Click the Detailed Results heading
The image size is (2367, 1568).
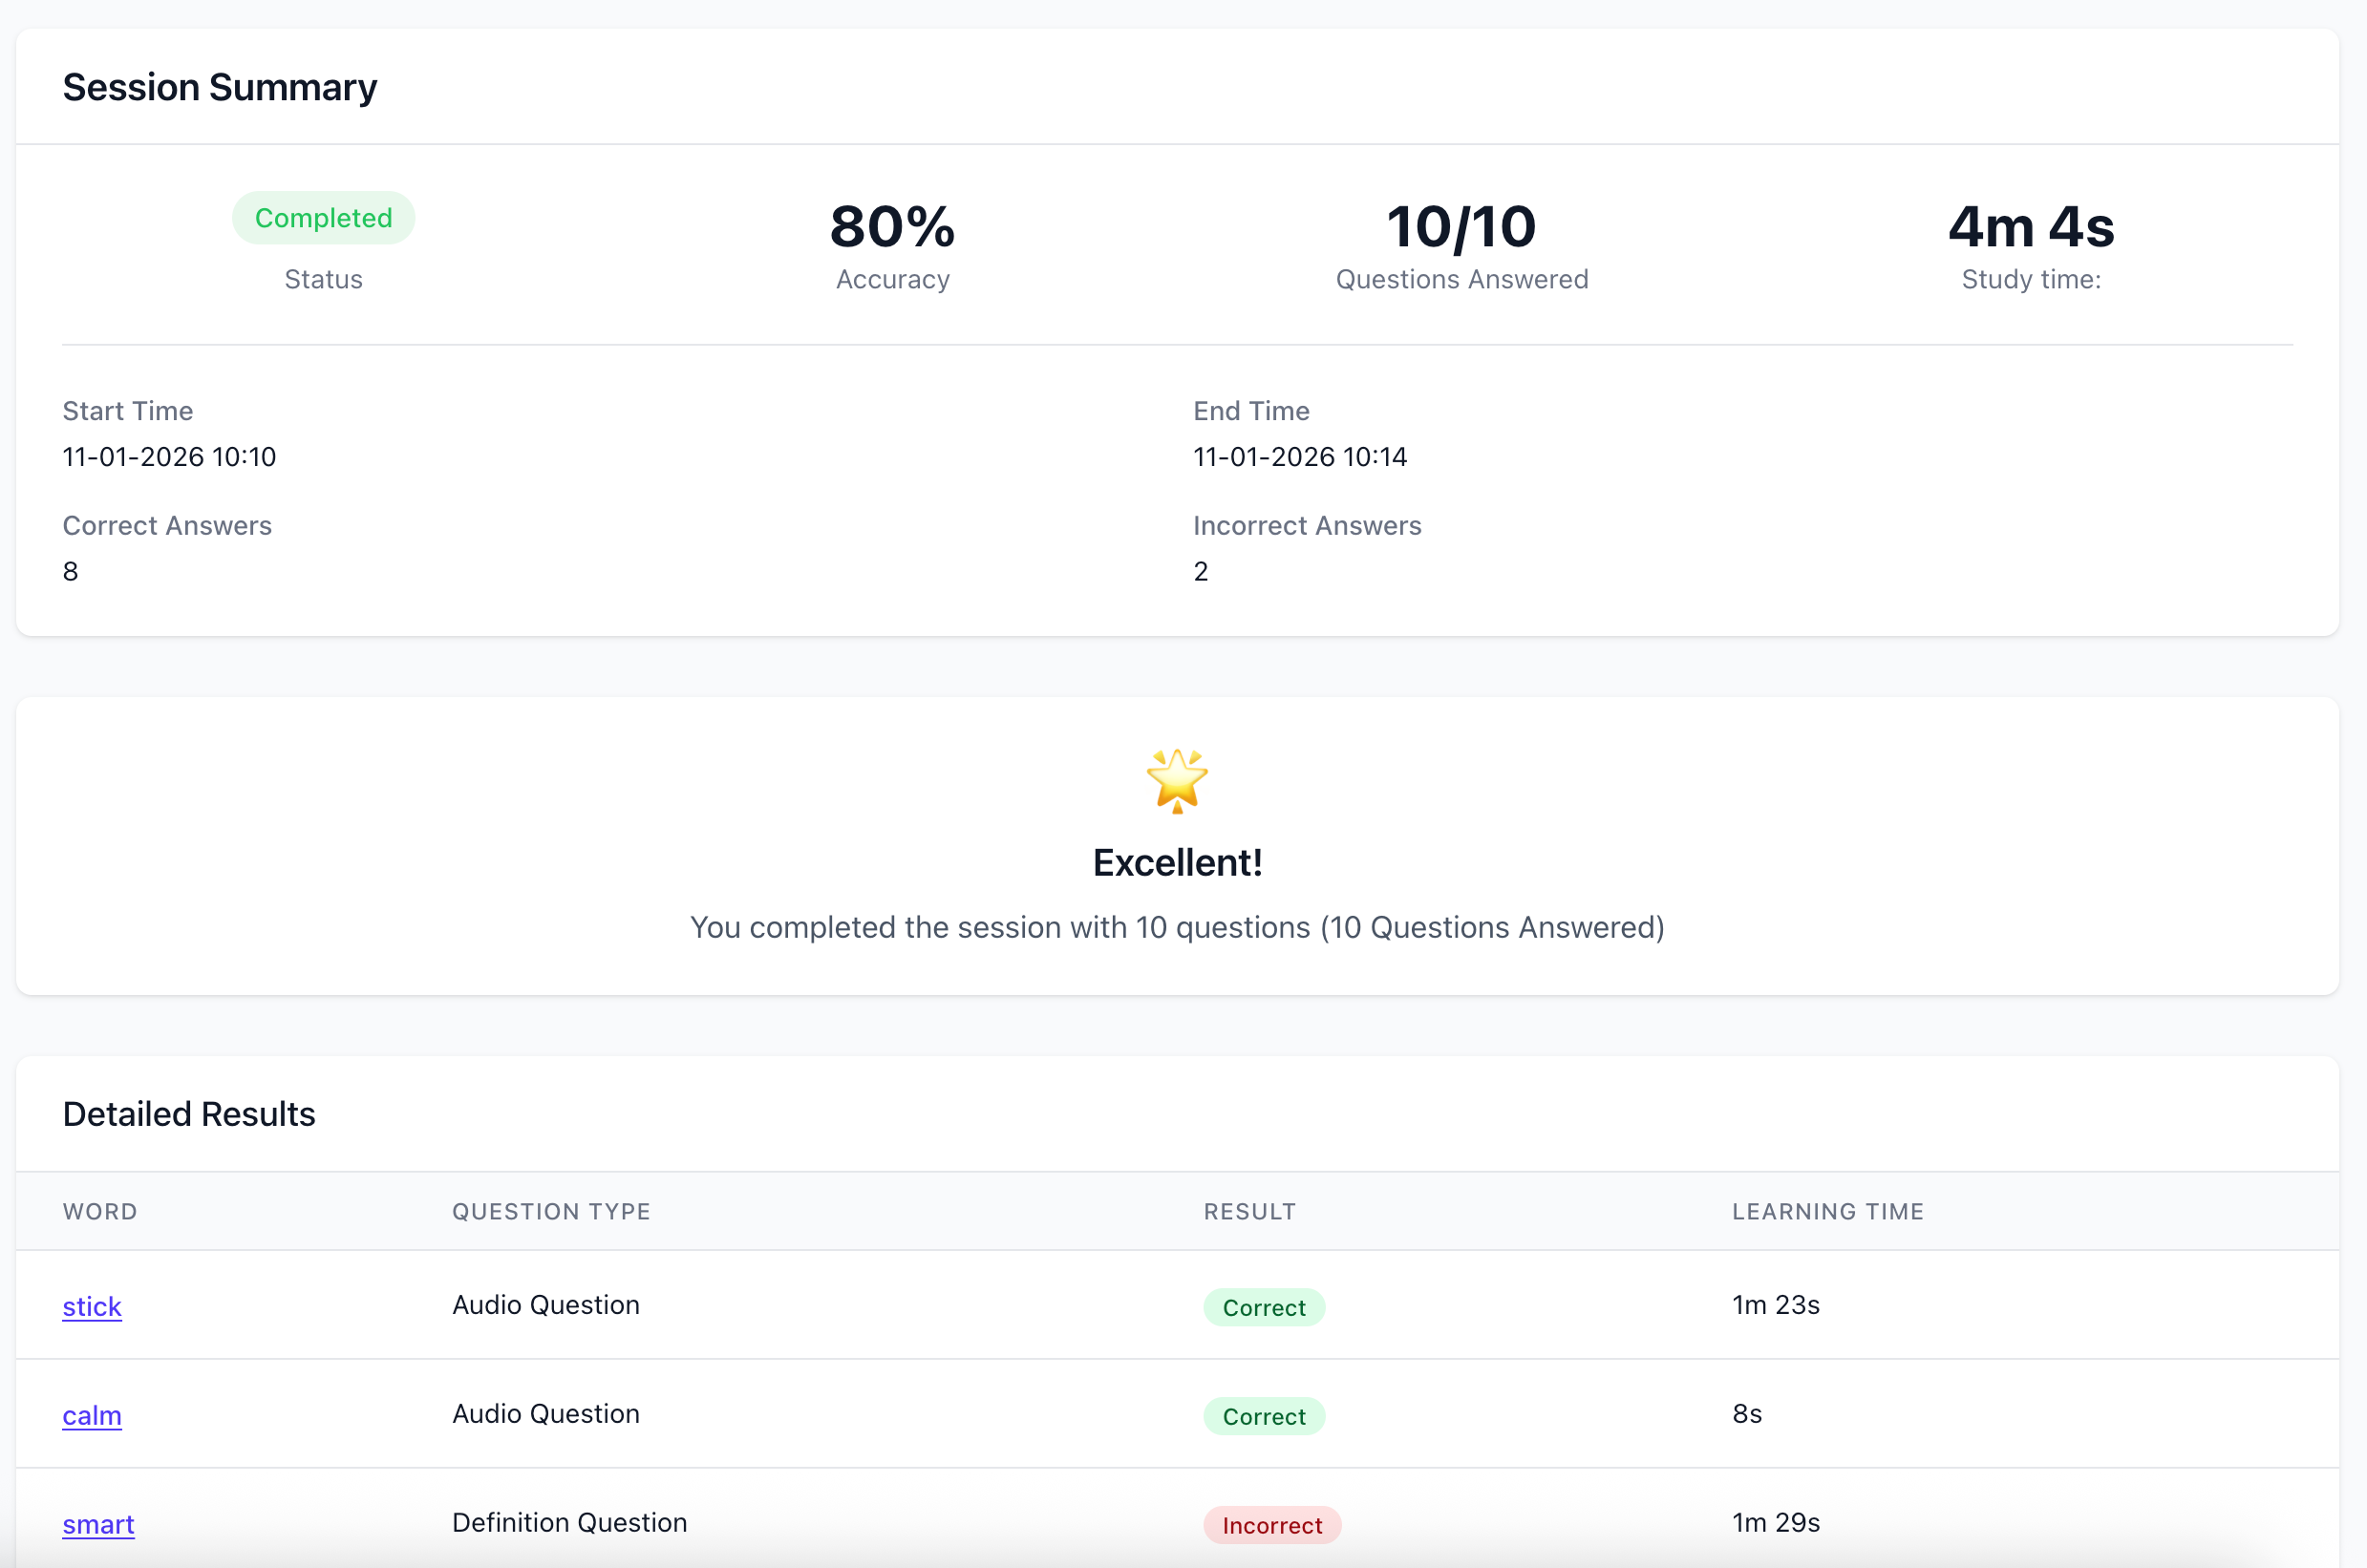[x=189, y=1114]
